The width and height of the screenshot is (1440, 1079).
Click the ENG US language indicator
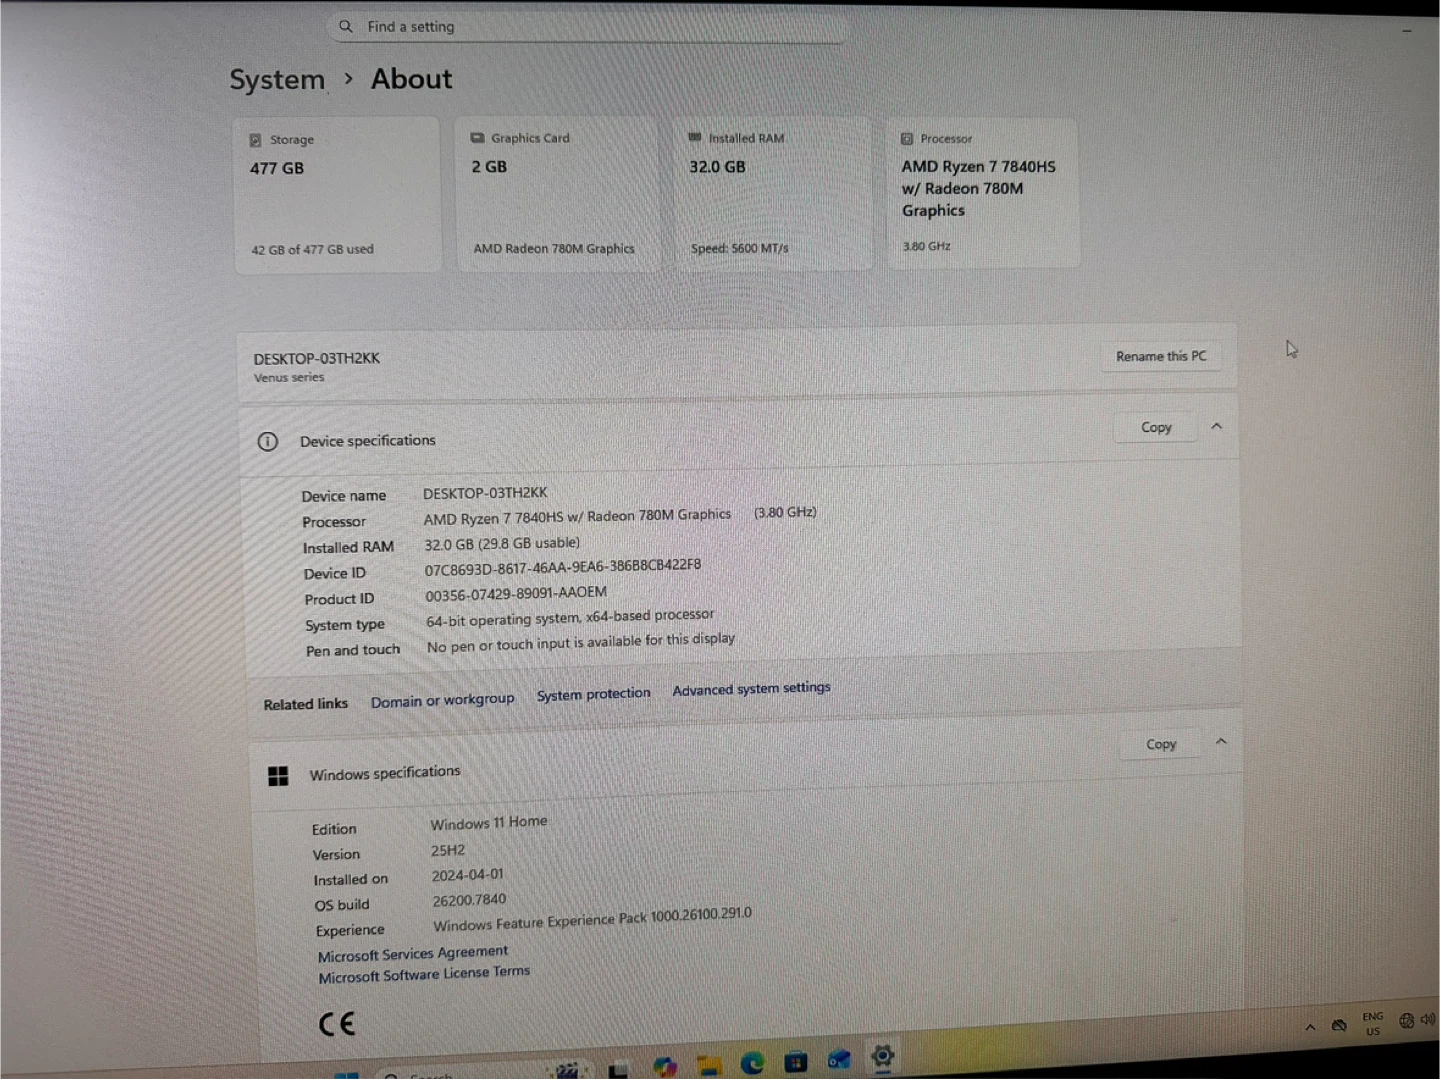(1373, 1023)
